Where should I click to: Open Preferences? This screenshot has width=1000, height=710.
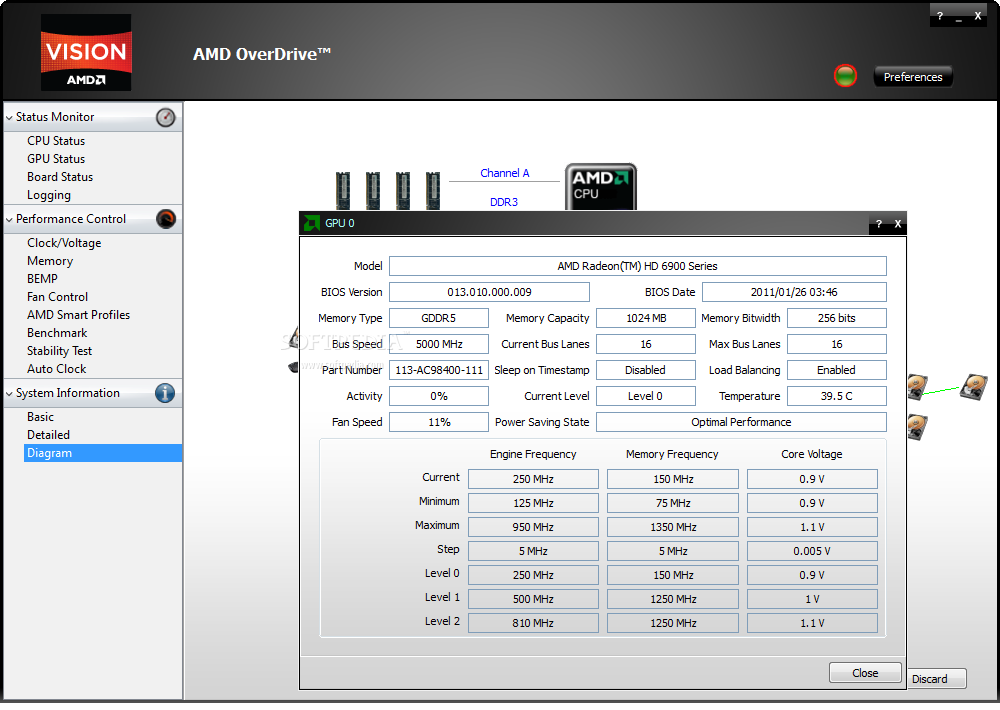[x=913, y=77]
